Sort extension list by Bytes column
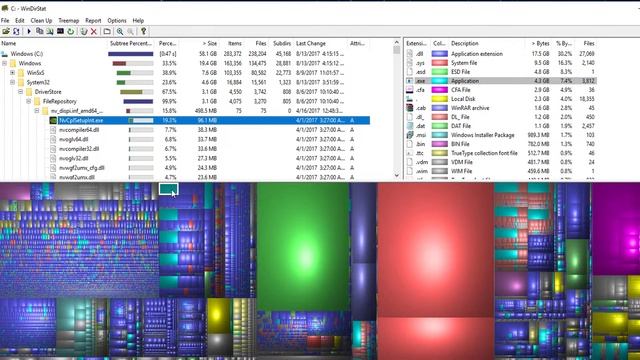Viewport: 640px width, 360px height. [x=538, y=43]
